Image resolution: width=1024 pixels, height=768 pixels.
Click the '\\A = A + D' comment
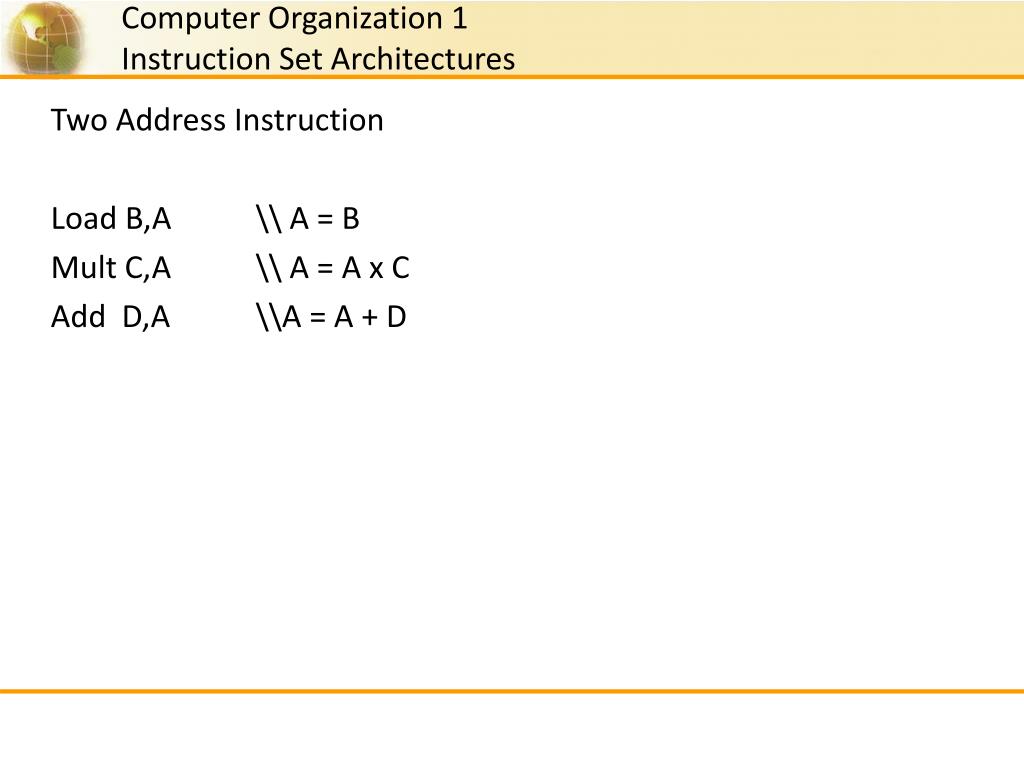tap(331, 317)
